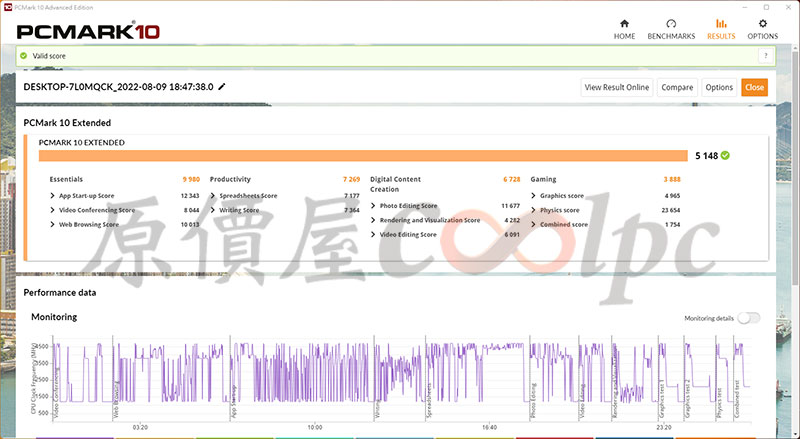Screen dimensions: 800x439
Task: Click the options gear icon
Action: coord(762,23)
